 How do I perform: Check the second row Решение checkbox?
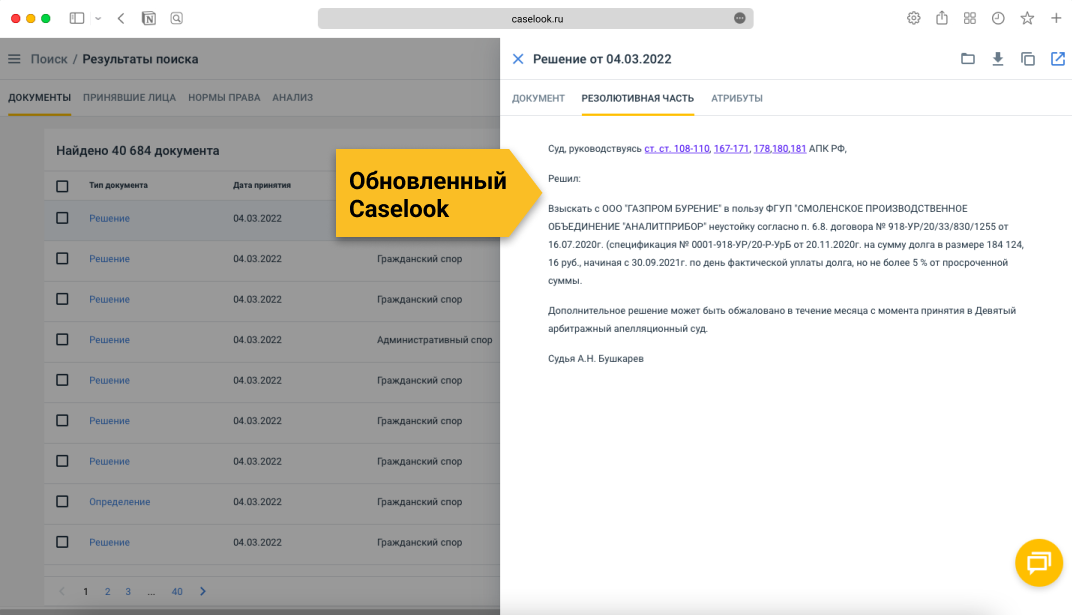[62, 258]
